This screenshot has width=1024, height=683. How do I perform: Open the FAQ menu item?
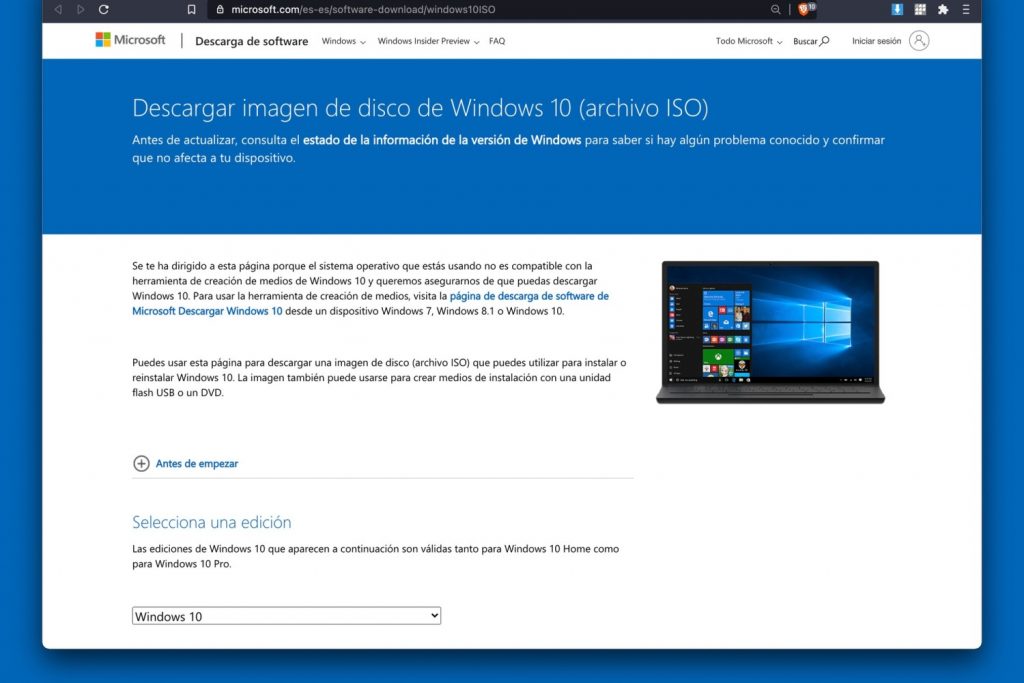(497, 42)
